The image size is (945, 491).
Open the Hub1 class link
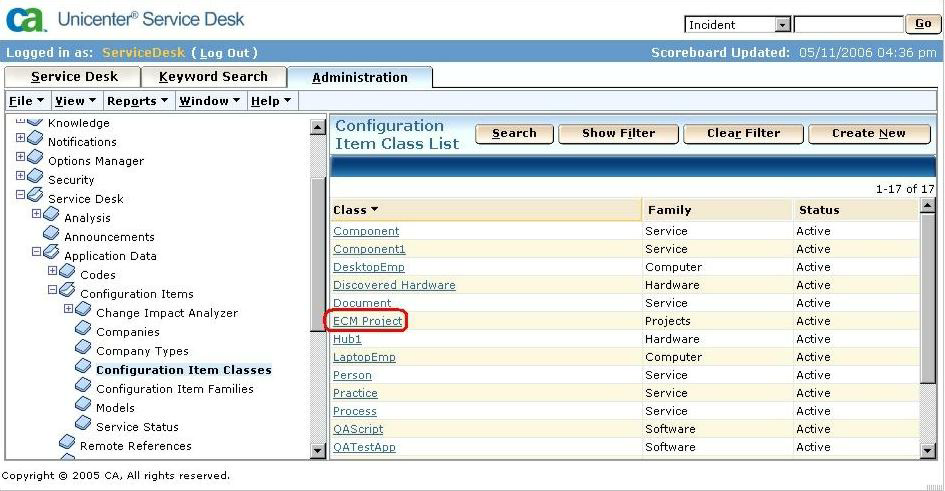347,339
